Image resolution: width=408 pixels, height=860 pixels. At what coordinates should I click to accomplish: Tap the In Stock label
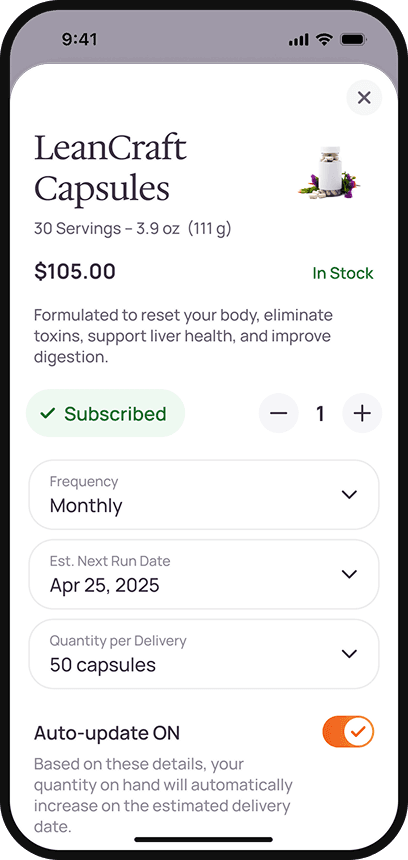pos(343,273)
